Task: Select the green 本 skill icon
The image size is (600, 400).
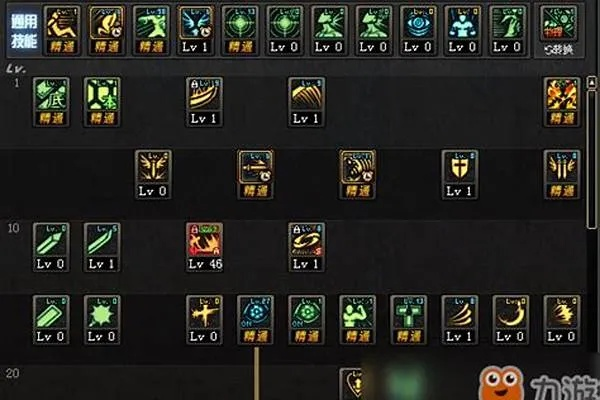Action: pyautogui.click(x=102, y=102)
